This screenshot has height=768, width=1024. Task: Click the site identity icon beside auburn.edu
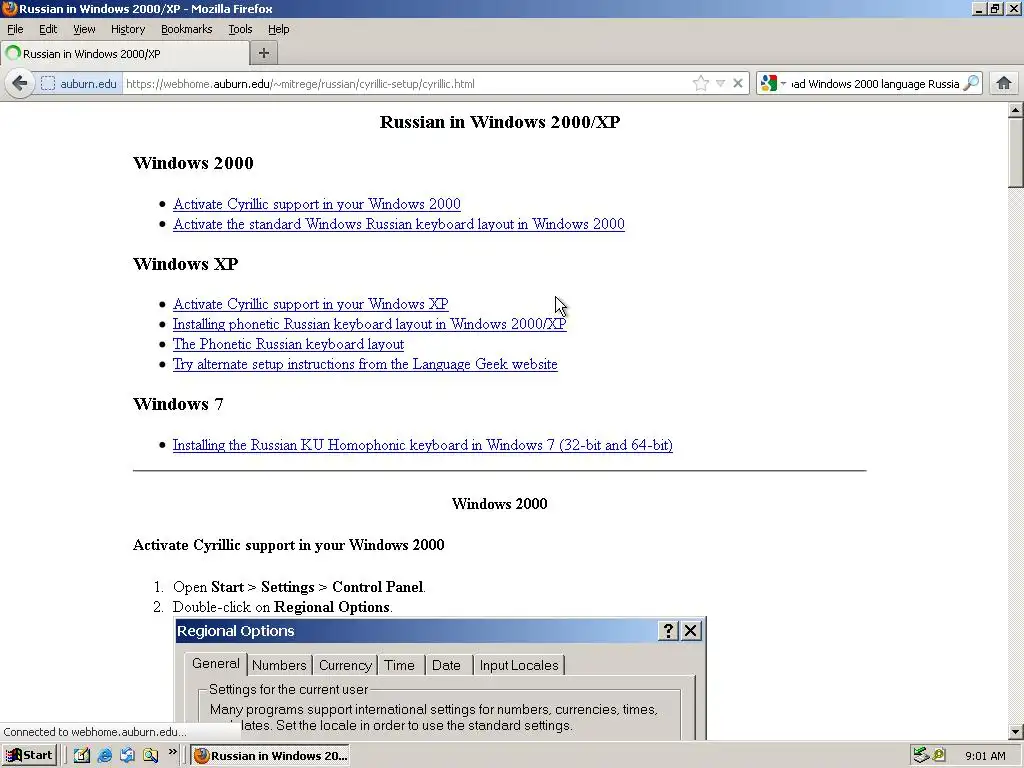pos(48,84)
